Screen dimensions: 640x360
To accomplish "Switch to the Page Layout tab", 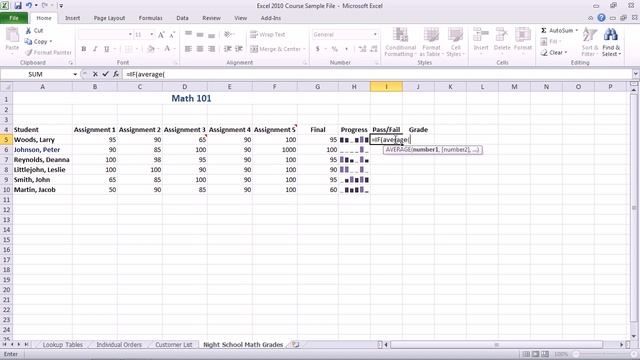I will click(109, 18).
